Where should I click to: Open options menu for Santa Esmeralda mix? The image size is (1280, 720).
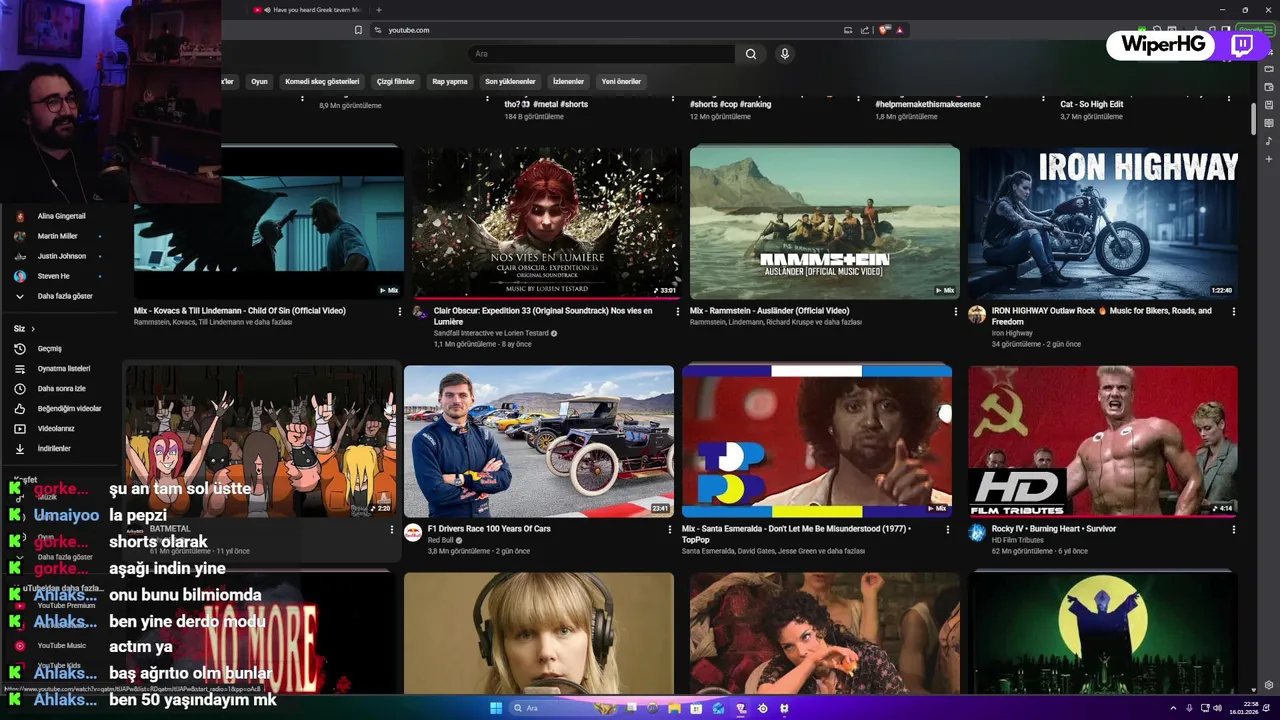click(947, 530)
